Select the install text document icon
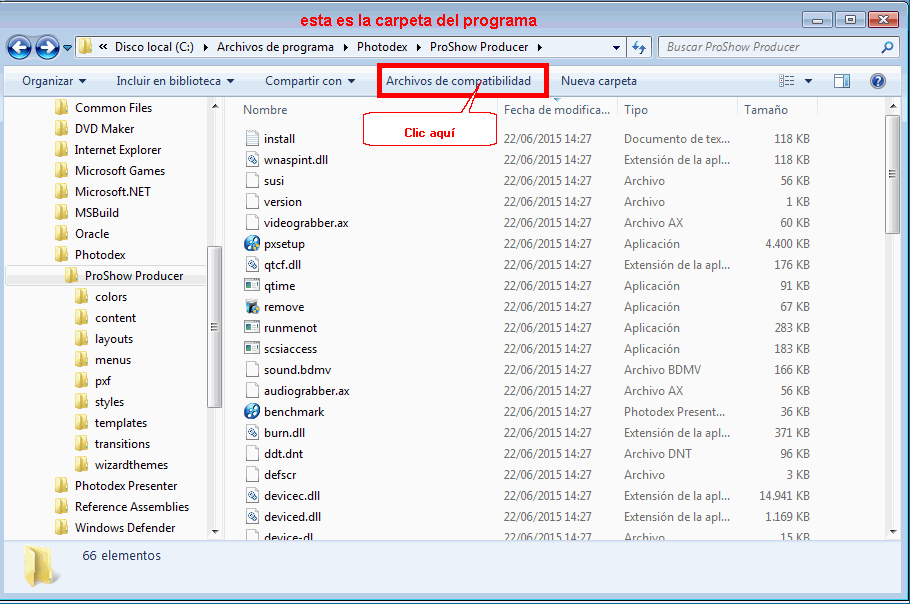914x608 pixels. (x=252, y=138)
